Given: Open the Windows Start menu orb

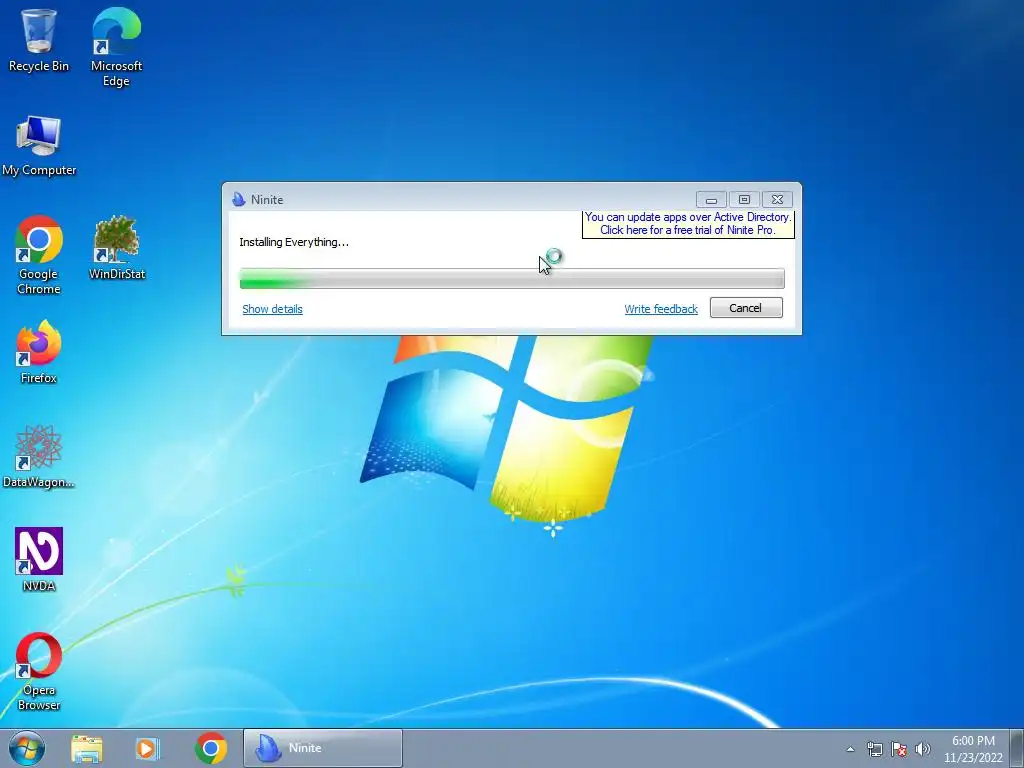Looking at the screenshot, I should [27, 748].
